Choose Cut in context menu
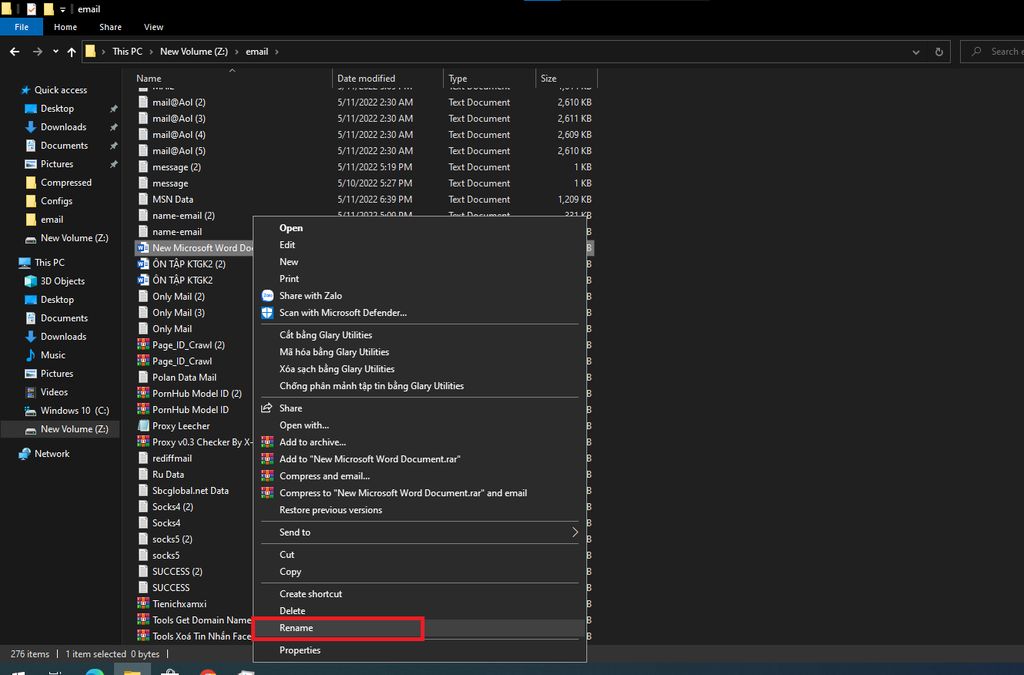Viewport: 1024px width, 675px height. tap(287, 554)
